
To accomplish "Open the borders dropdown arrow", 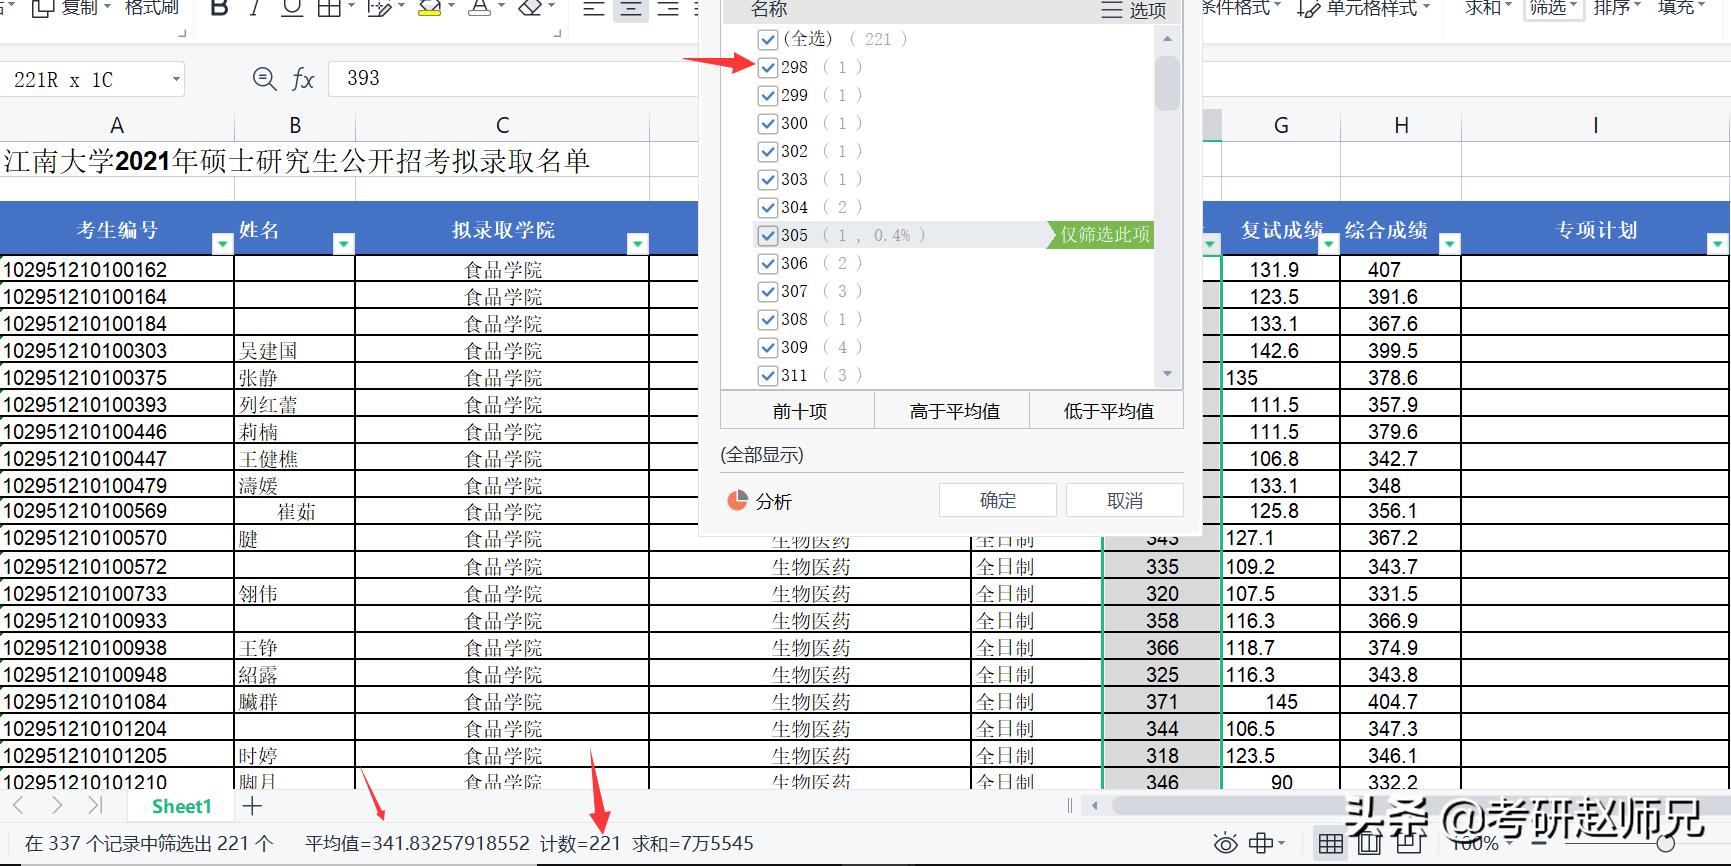I will [x=351, y=8].
